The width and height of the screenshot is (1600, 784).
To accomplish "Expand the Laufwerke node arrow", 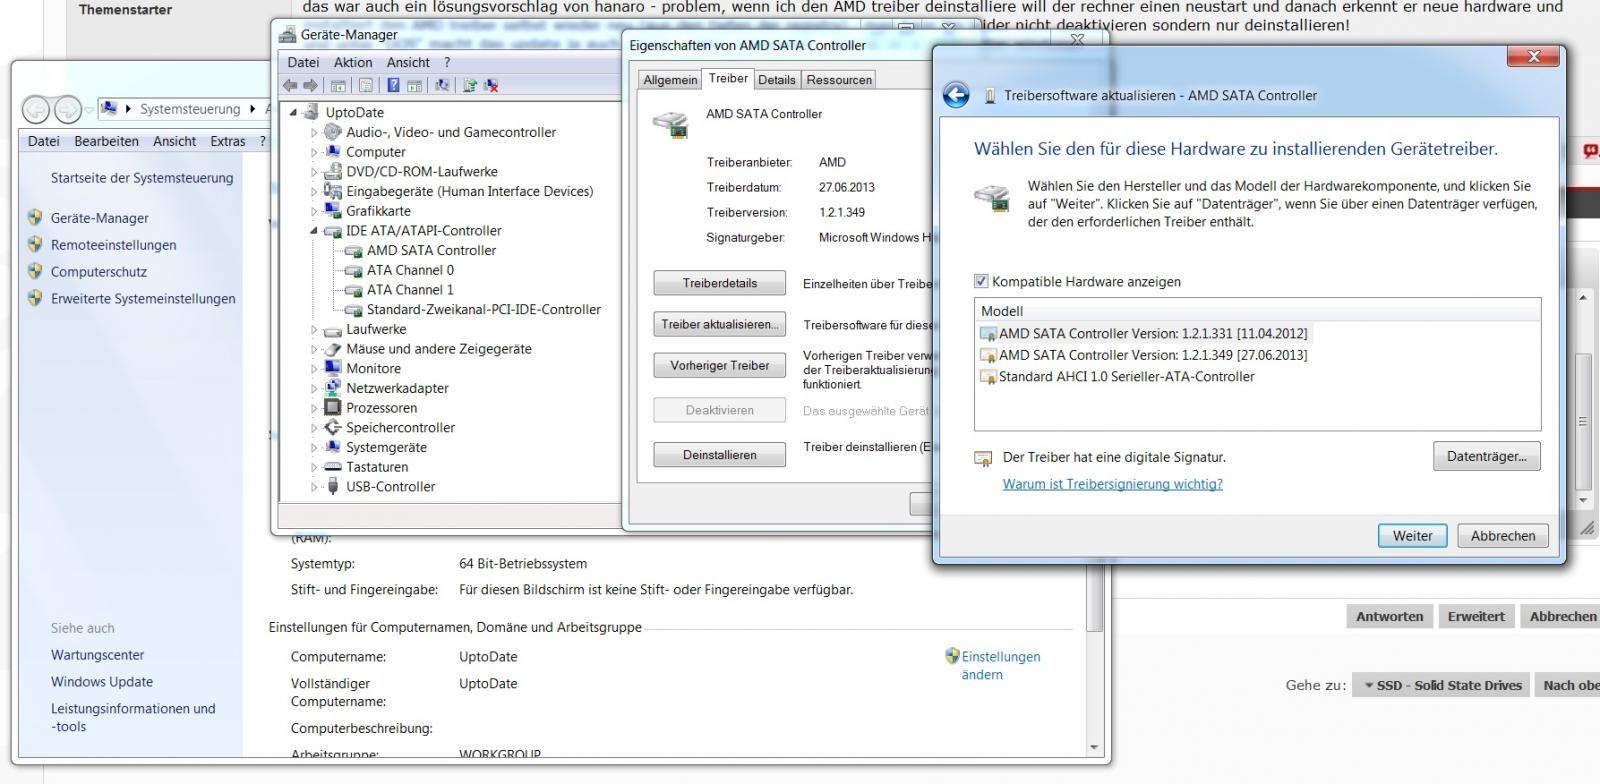I will (314, 329).
